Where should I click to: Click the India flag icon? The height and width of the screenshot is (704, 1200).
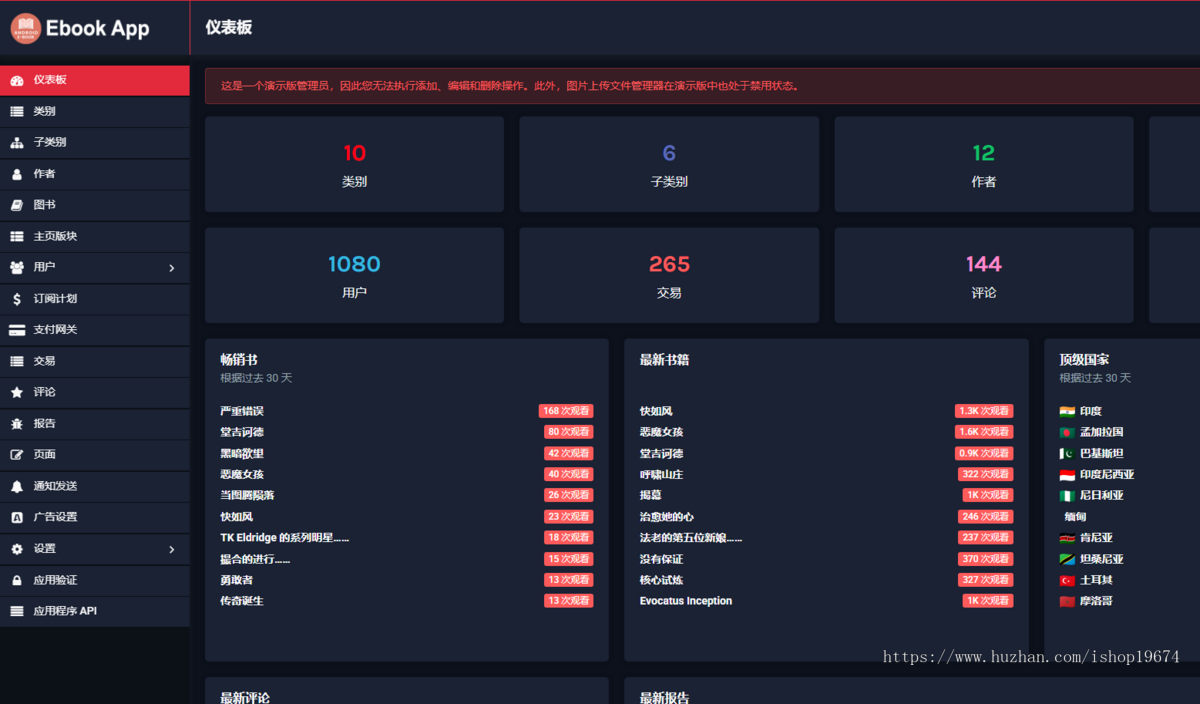coord(1067,411)
